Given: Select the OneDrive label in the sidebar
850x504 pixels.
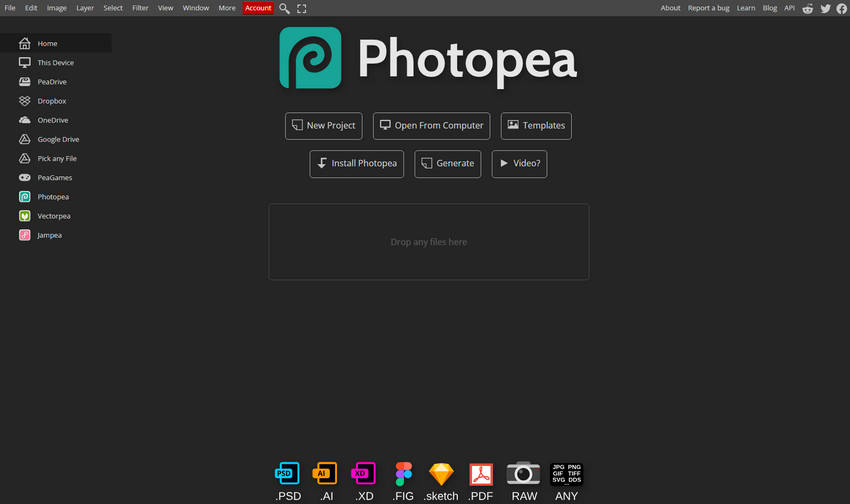Looking at the screenshot, I should [x=53, y=120].
